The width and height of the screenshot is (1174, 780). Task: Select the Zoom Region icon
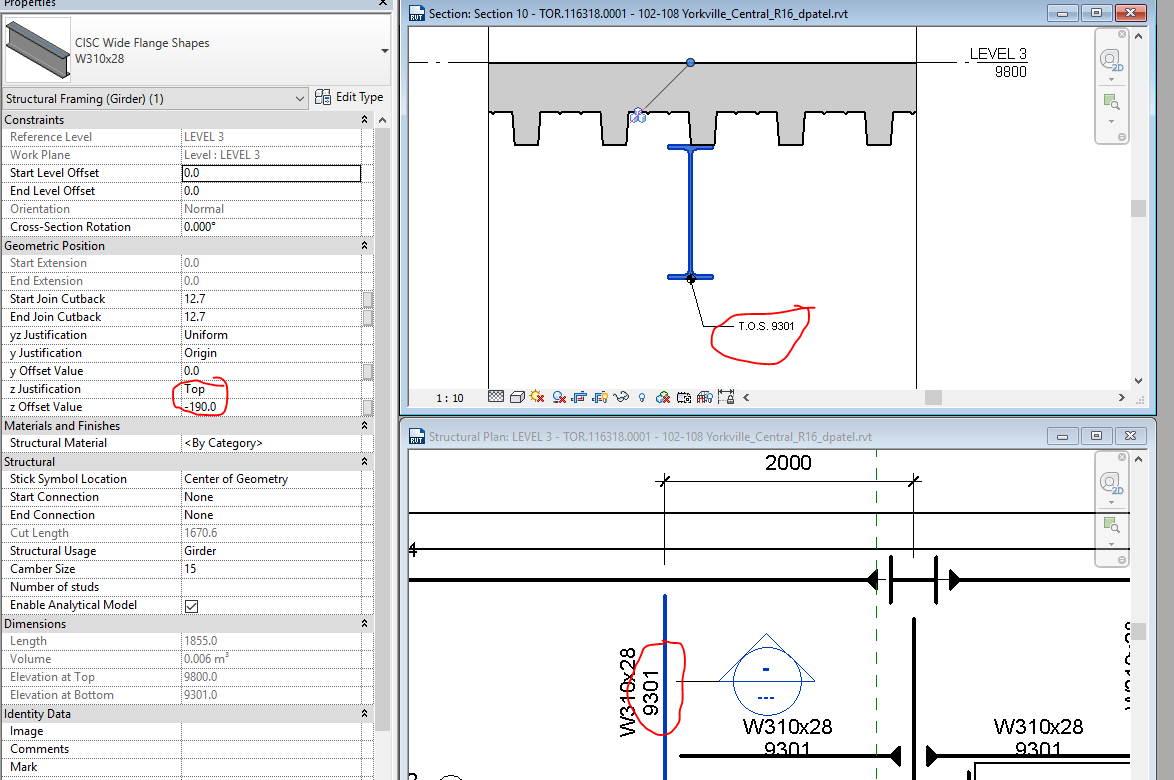pyautogui.click(x=1113, y=101)
